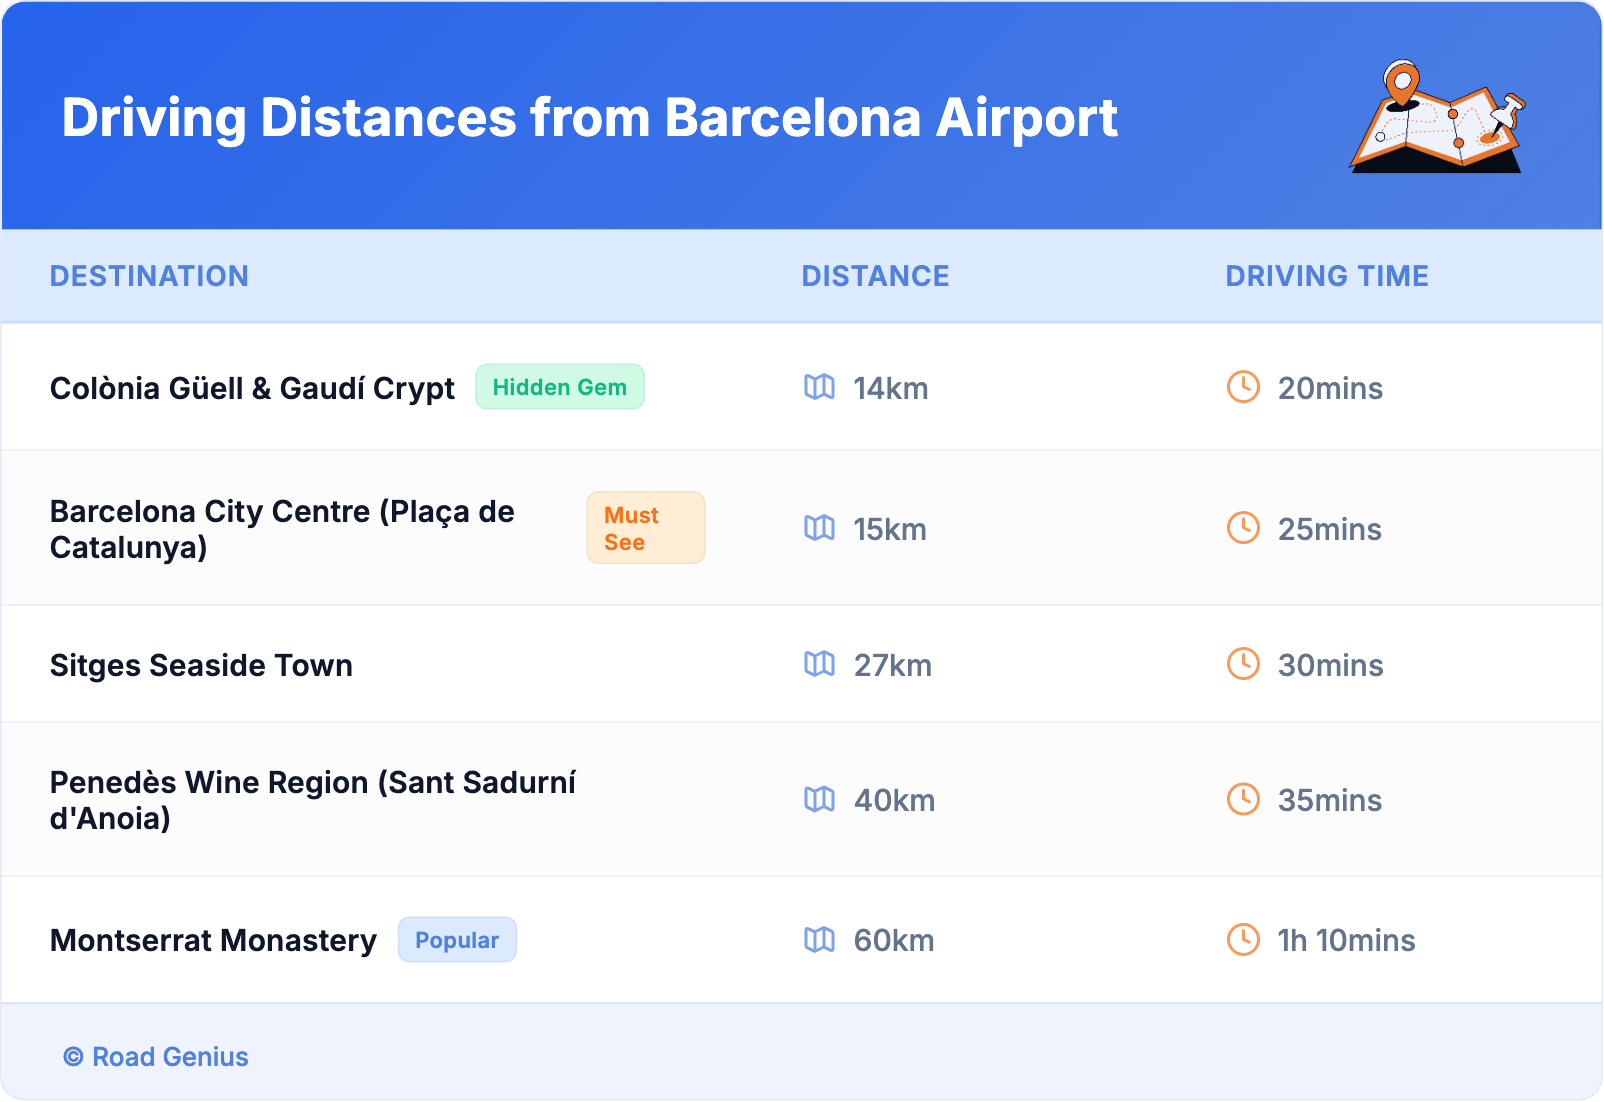1604x1102 pixels.
Task: Click clock icon next to 35mins
Action: [x=1243, y=799]
